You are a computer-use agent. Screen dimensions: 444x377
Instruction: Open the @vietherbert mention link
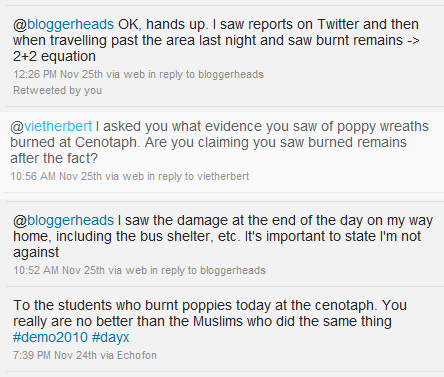(51, 127)
